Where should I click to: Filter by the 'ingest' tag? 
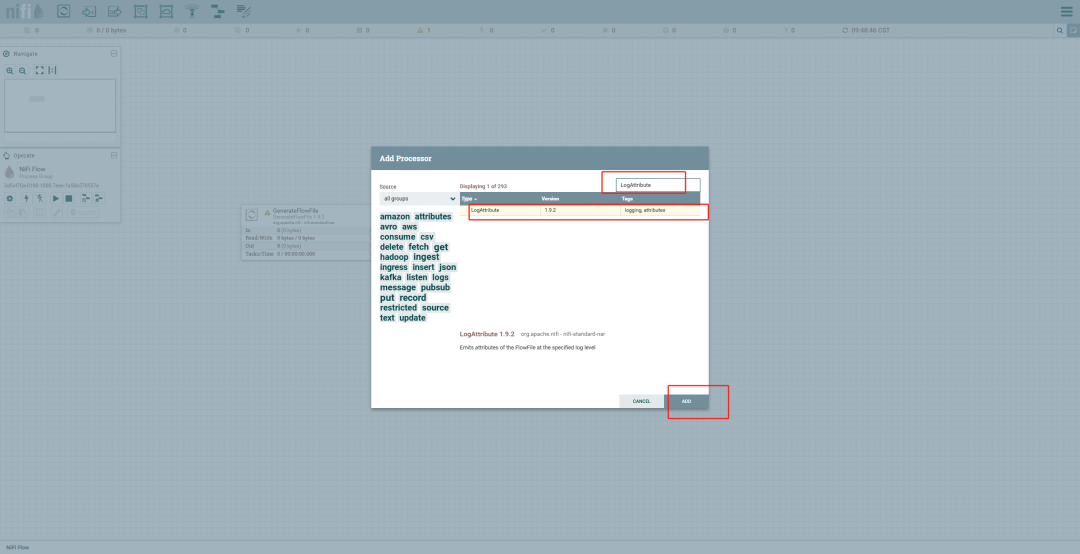coord(426,257)
